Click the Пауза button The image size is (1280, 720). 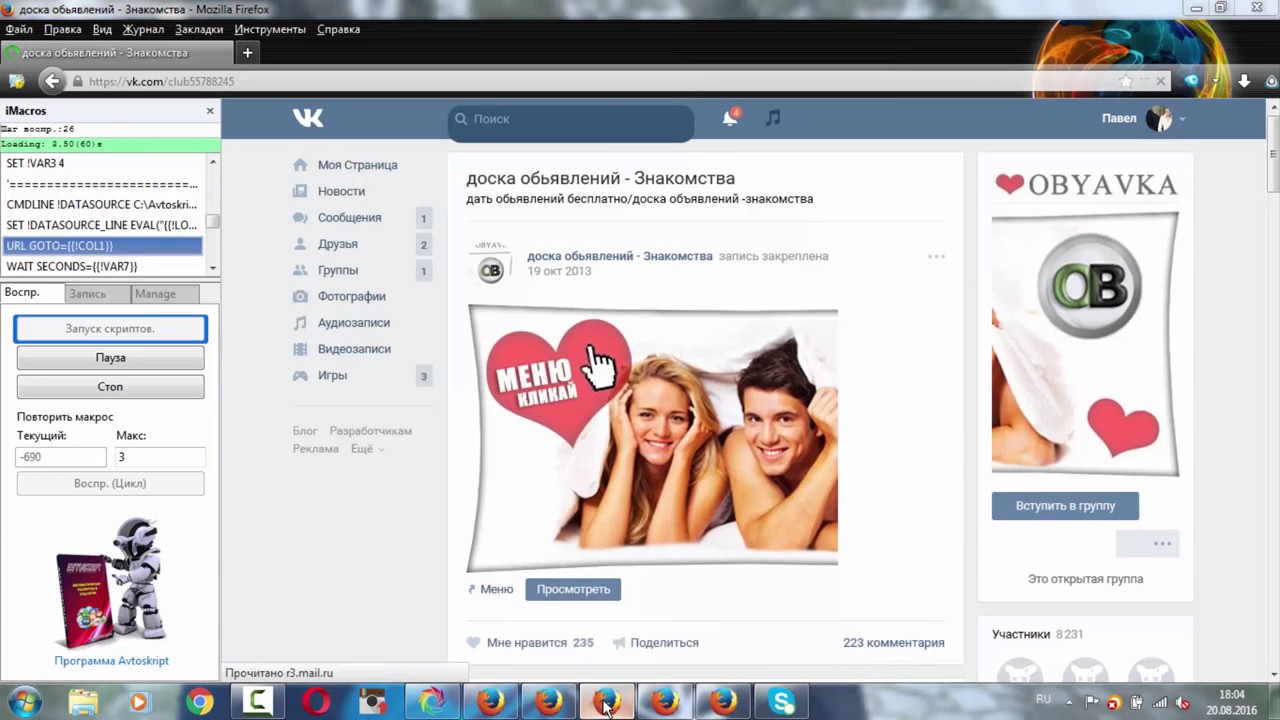pos(110,357)
